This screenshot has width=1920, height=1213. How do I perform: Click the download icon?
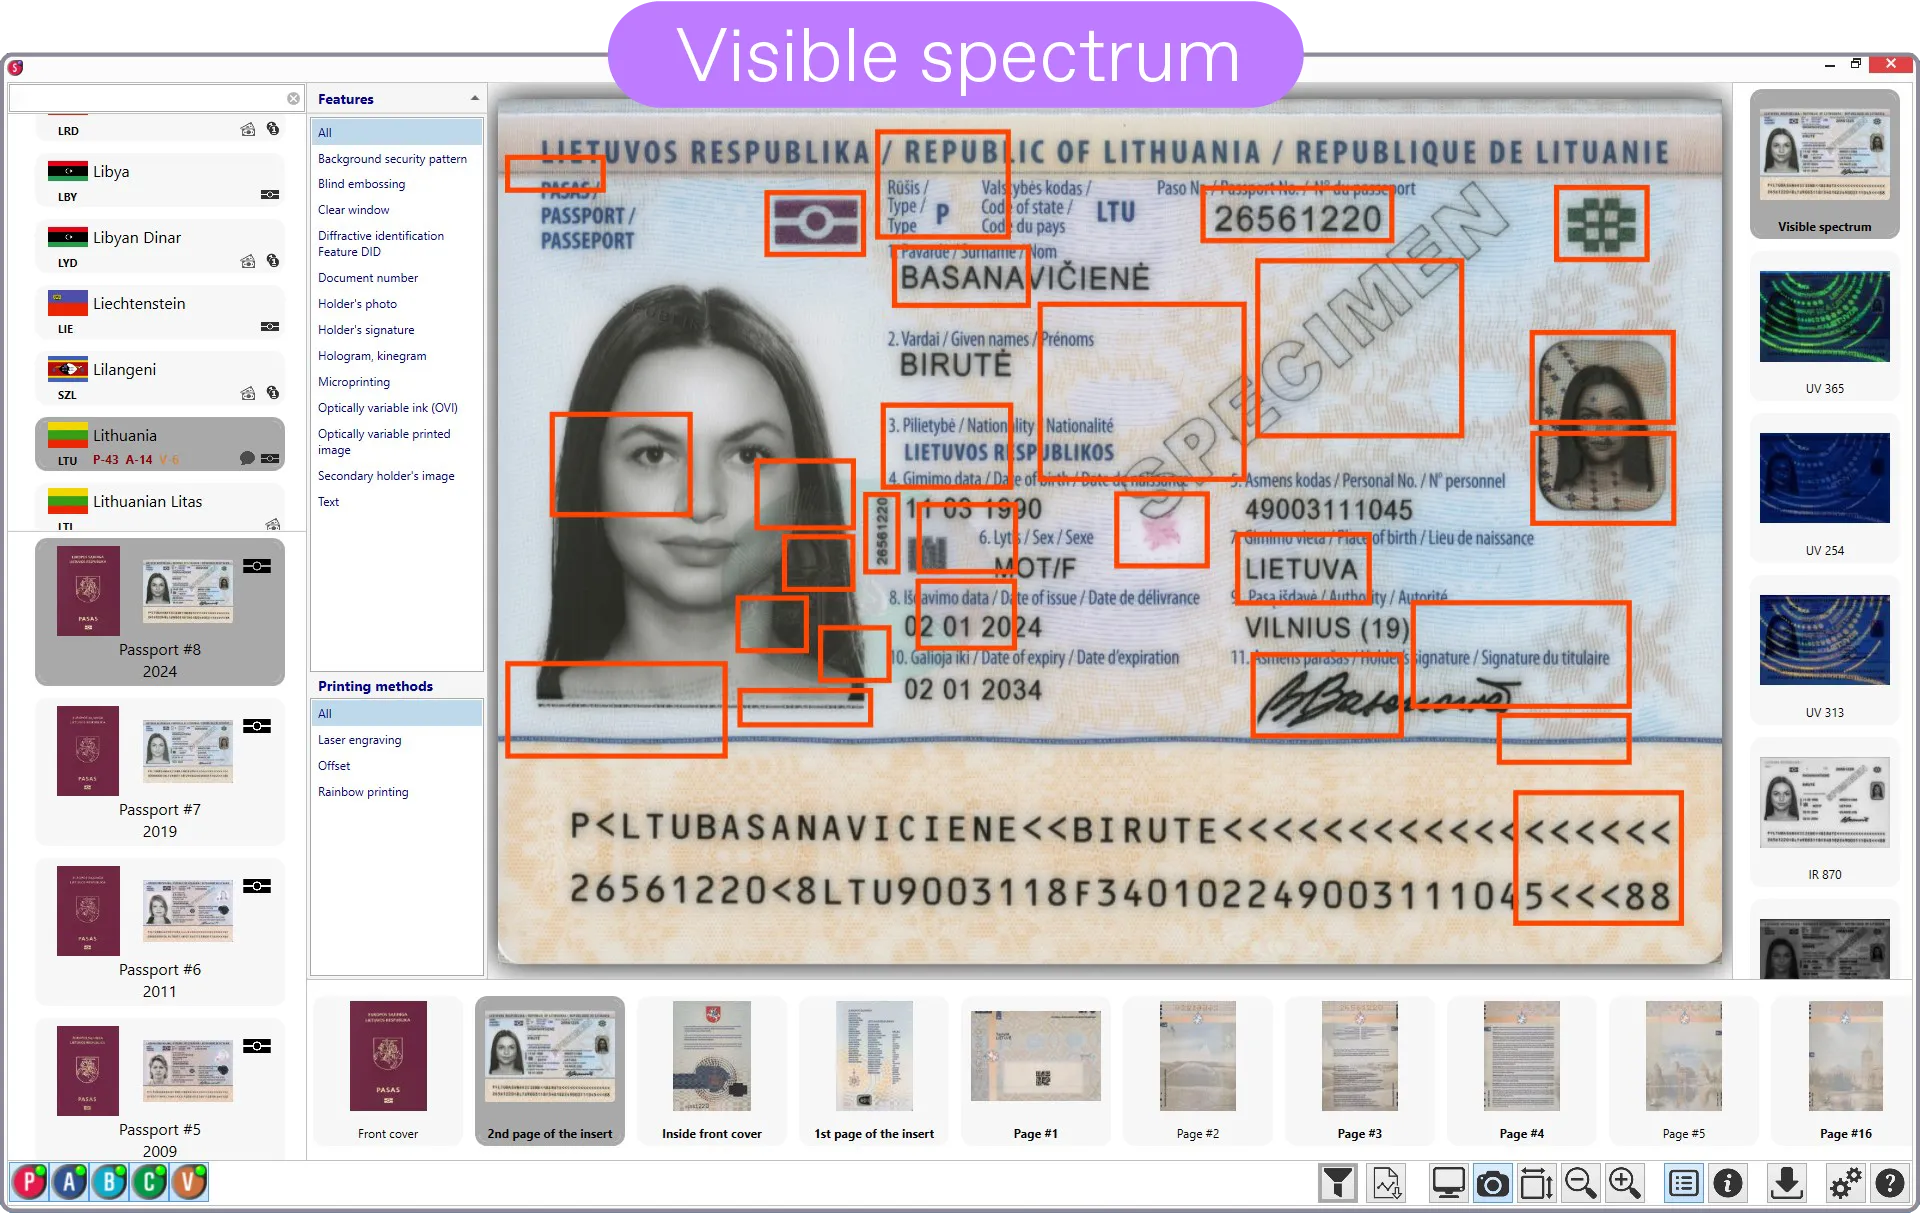point(1787,1183)
